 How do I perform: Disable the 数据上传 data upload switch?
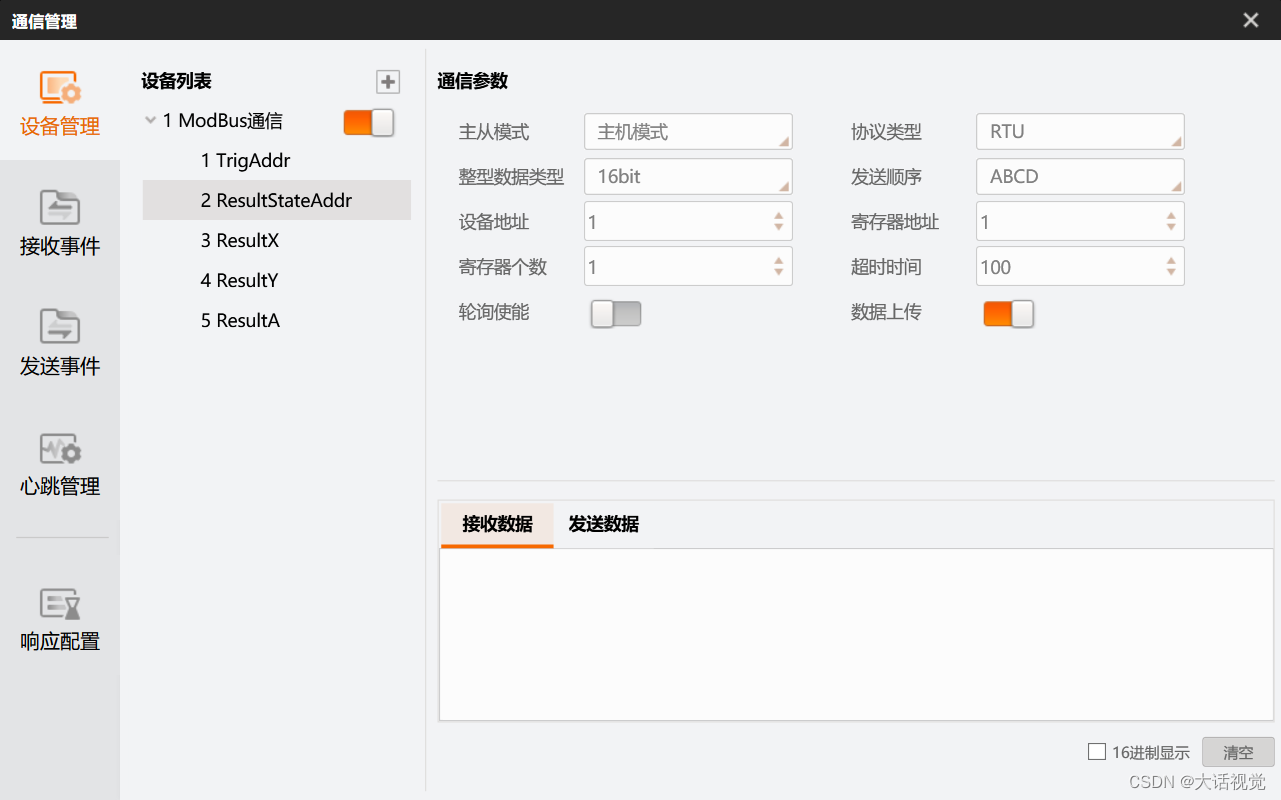coord(1008,314)
